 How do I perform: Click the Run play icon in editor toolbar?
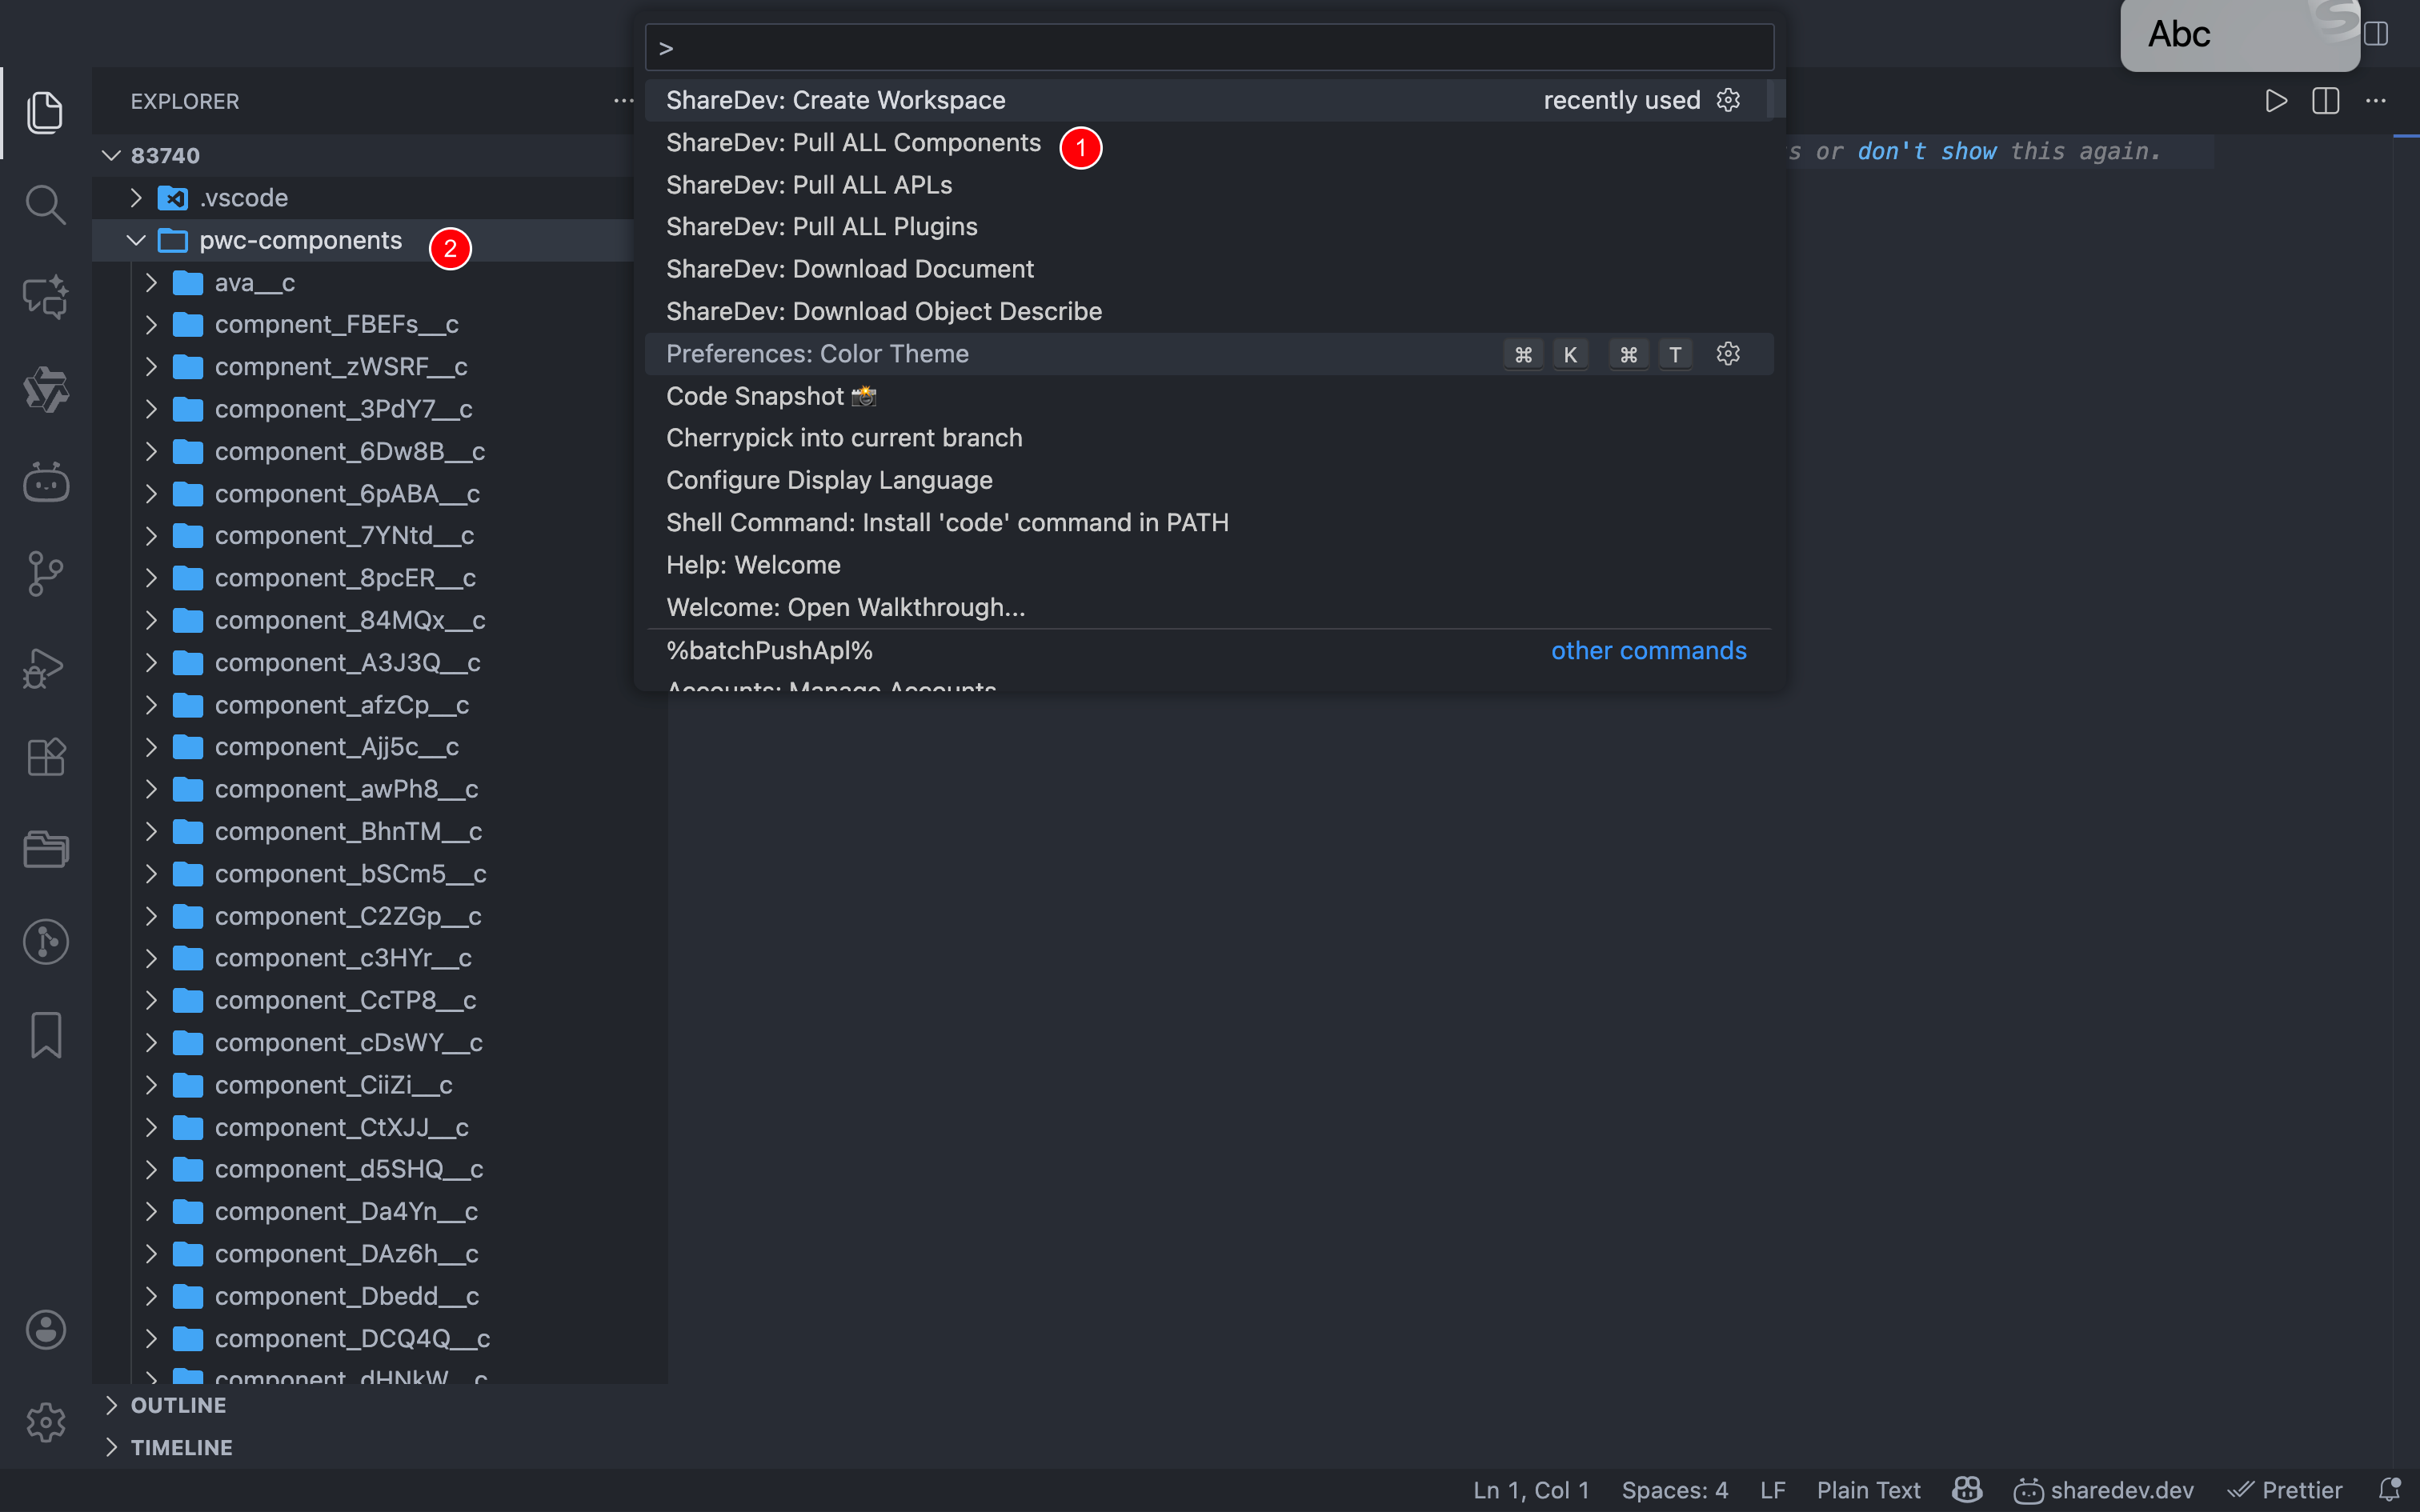[2276, 101]
